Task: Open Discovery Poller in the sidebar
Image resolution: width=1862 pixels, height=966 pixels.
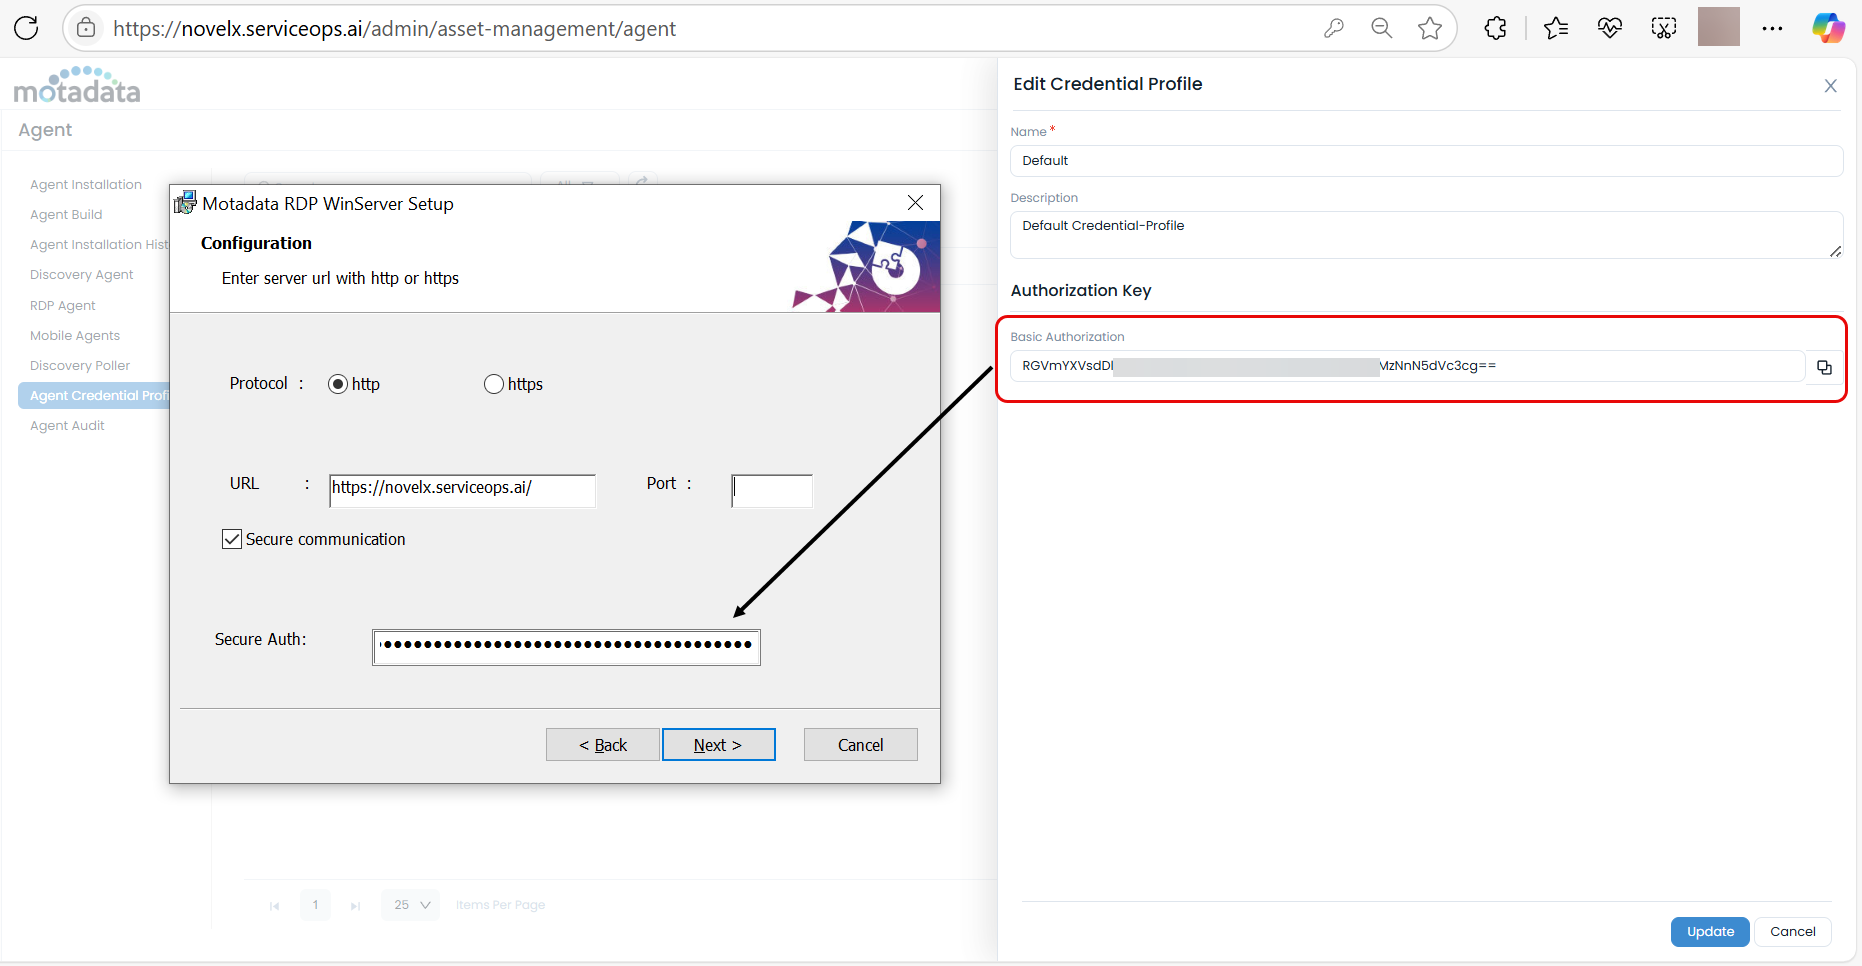Action: (80, 366)
